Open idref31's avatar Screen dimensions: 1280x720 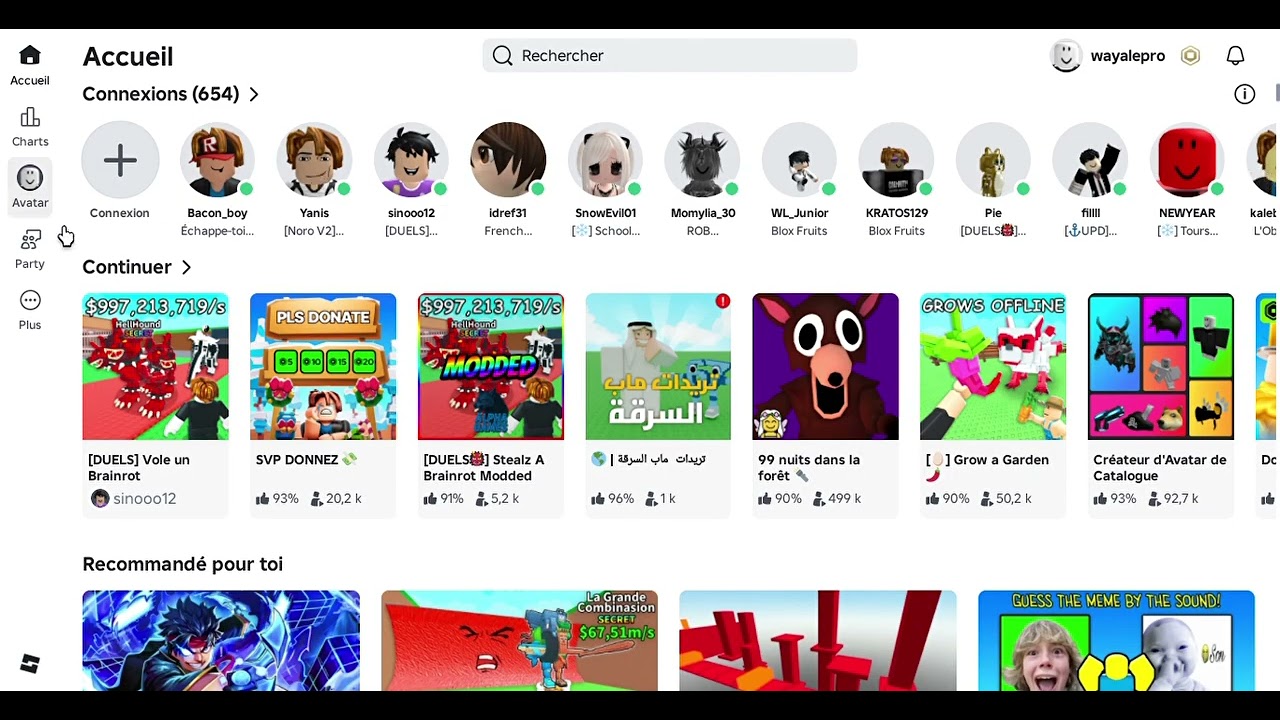click(x=508, y=160)
